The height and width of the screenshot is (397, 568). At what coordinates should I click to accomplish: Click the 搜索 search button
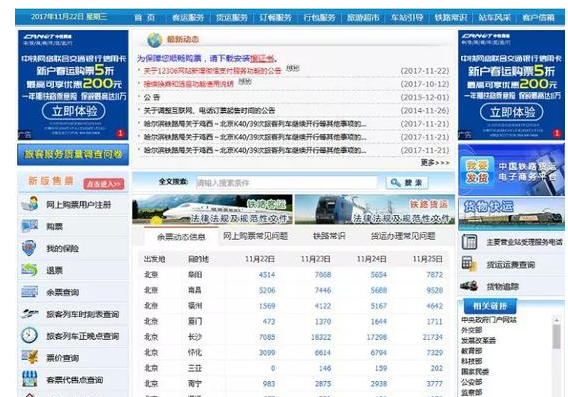click(407, 183)
